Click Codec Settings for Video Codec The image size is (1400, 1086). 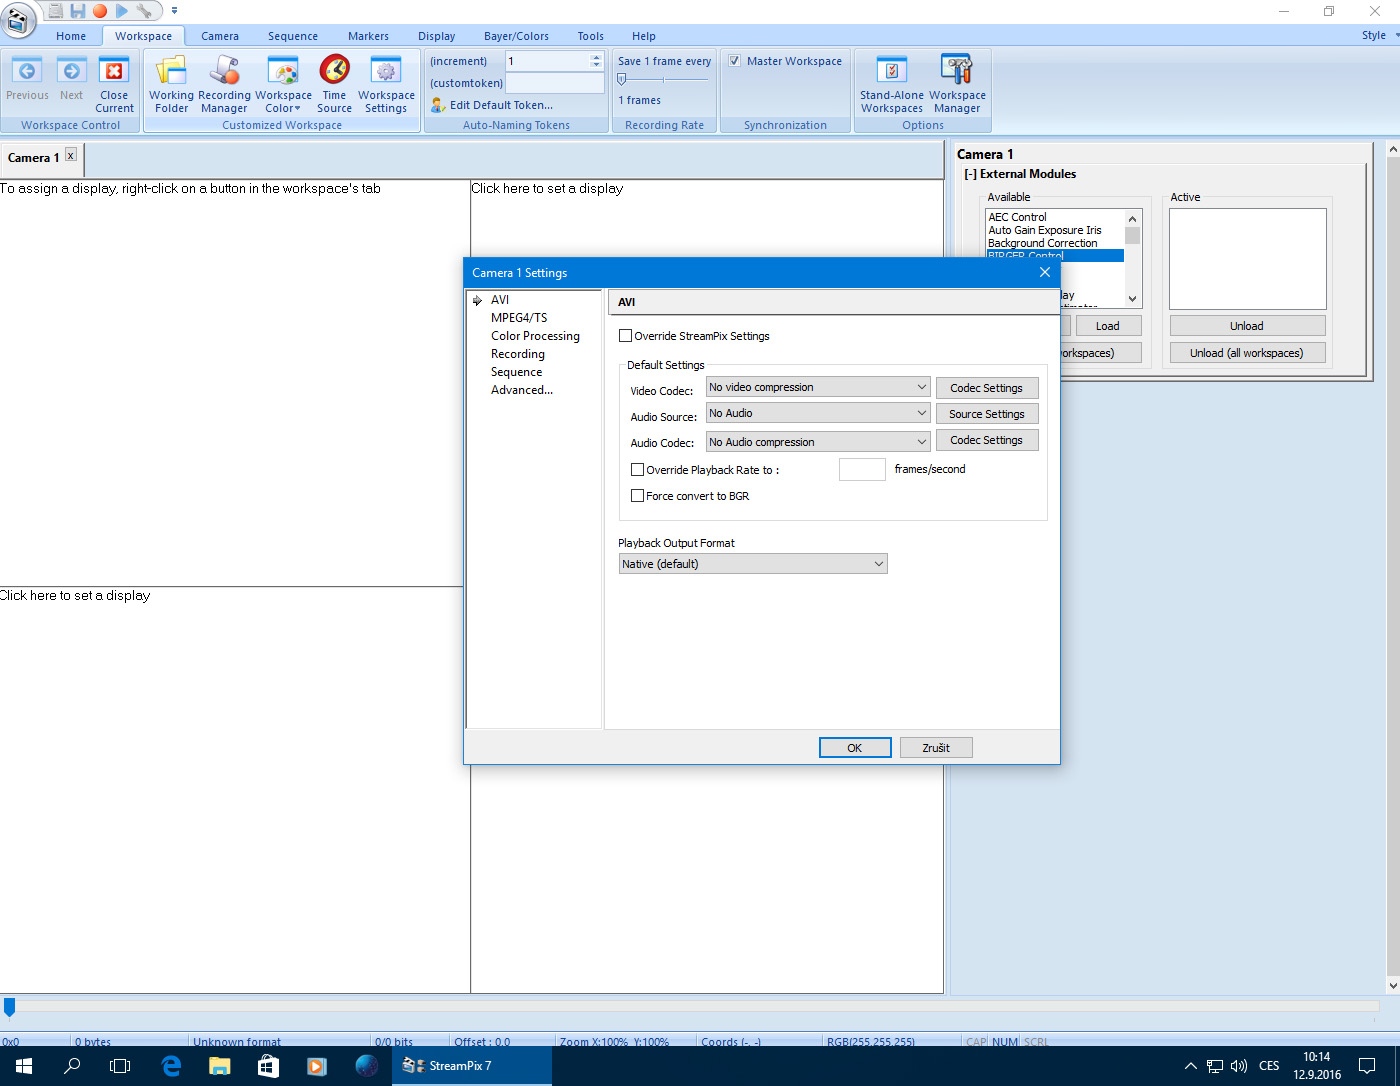point(987,388)
